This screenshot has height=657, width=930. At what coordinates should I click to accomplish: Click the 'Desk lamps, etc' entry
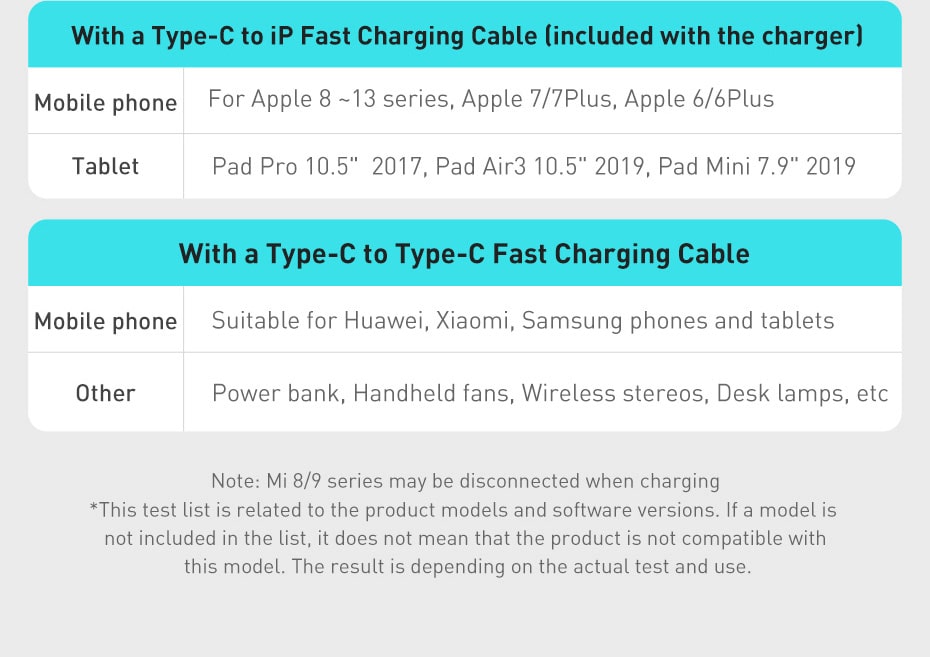click(802, 393)
